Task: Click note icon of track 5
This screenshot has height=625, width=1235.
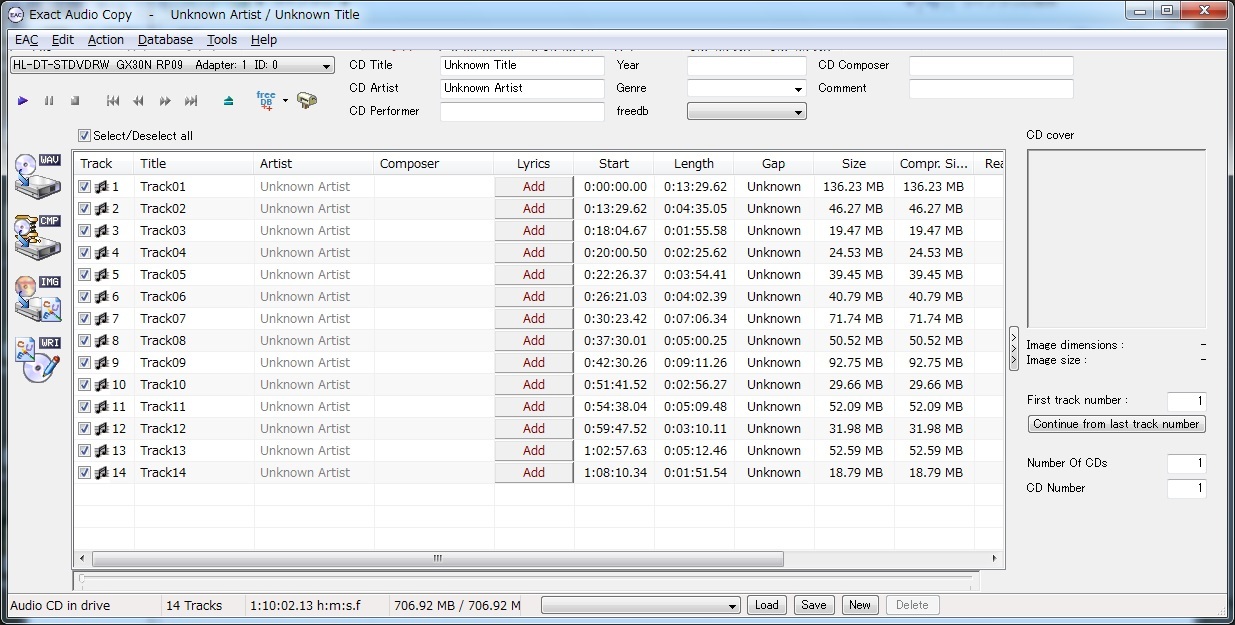Action: click(x=101, y=275)
